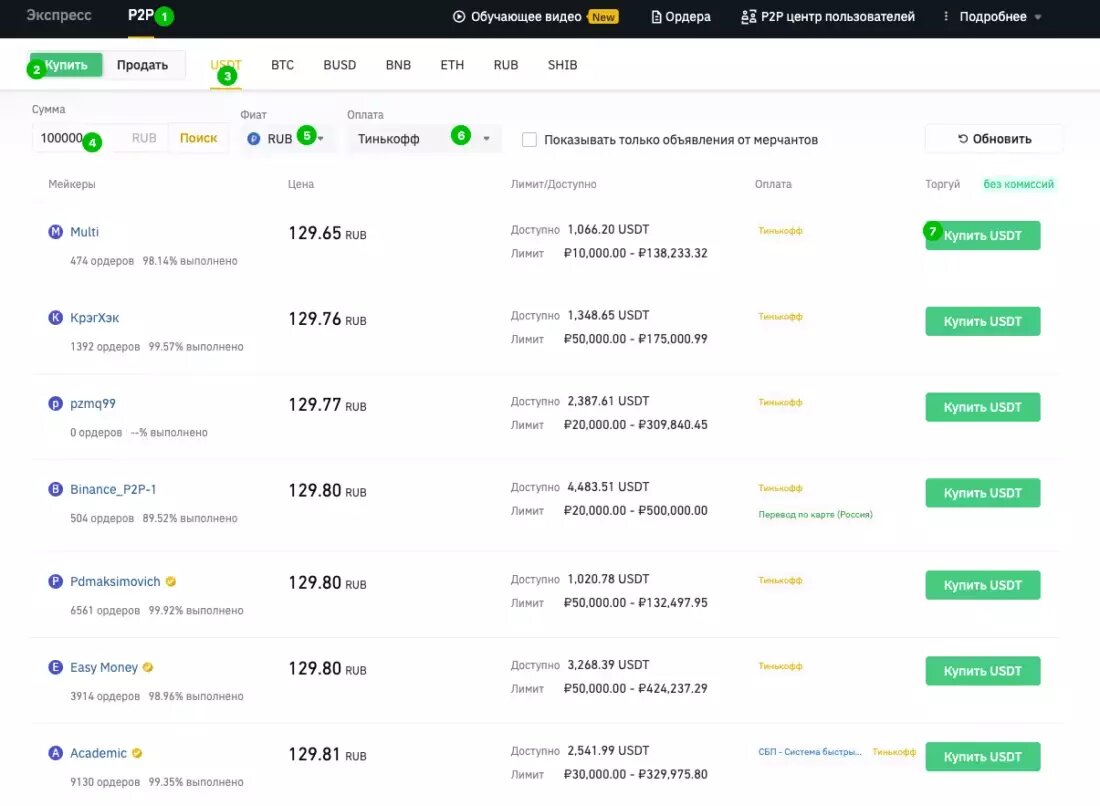Image resolution: width=1100 pixels, height=806 pixels.
Task: Select the BNB crypto tab
Action: tap(398, 65)
